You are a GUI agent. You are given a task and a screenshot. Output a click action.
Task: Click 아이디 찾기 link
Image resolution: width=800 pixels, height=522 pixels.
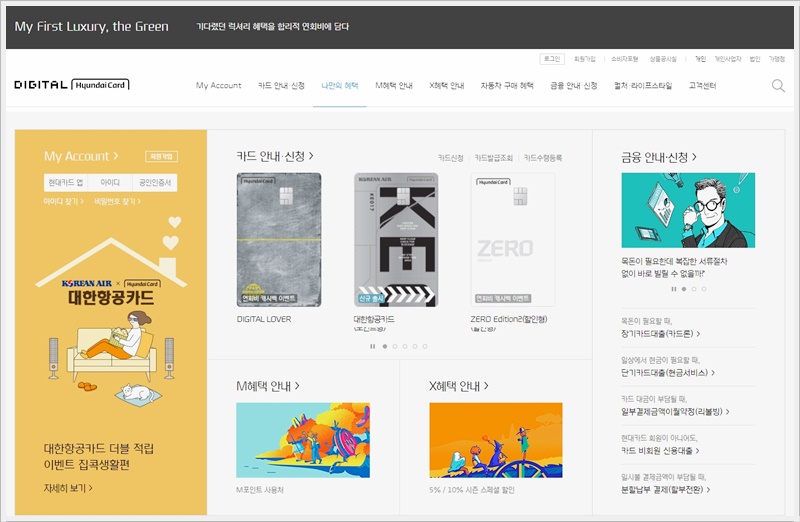(63, 202)
